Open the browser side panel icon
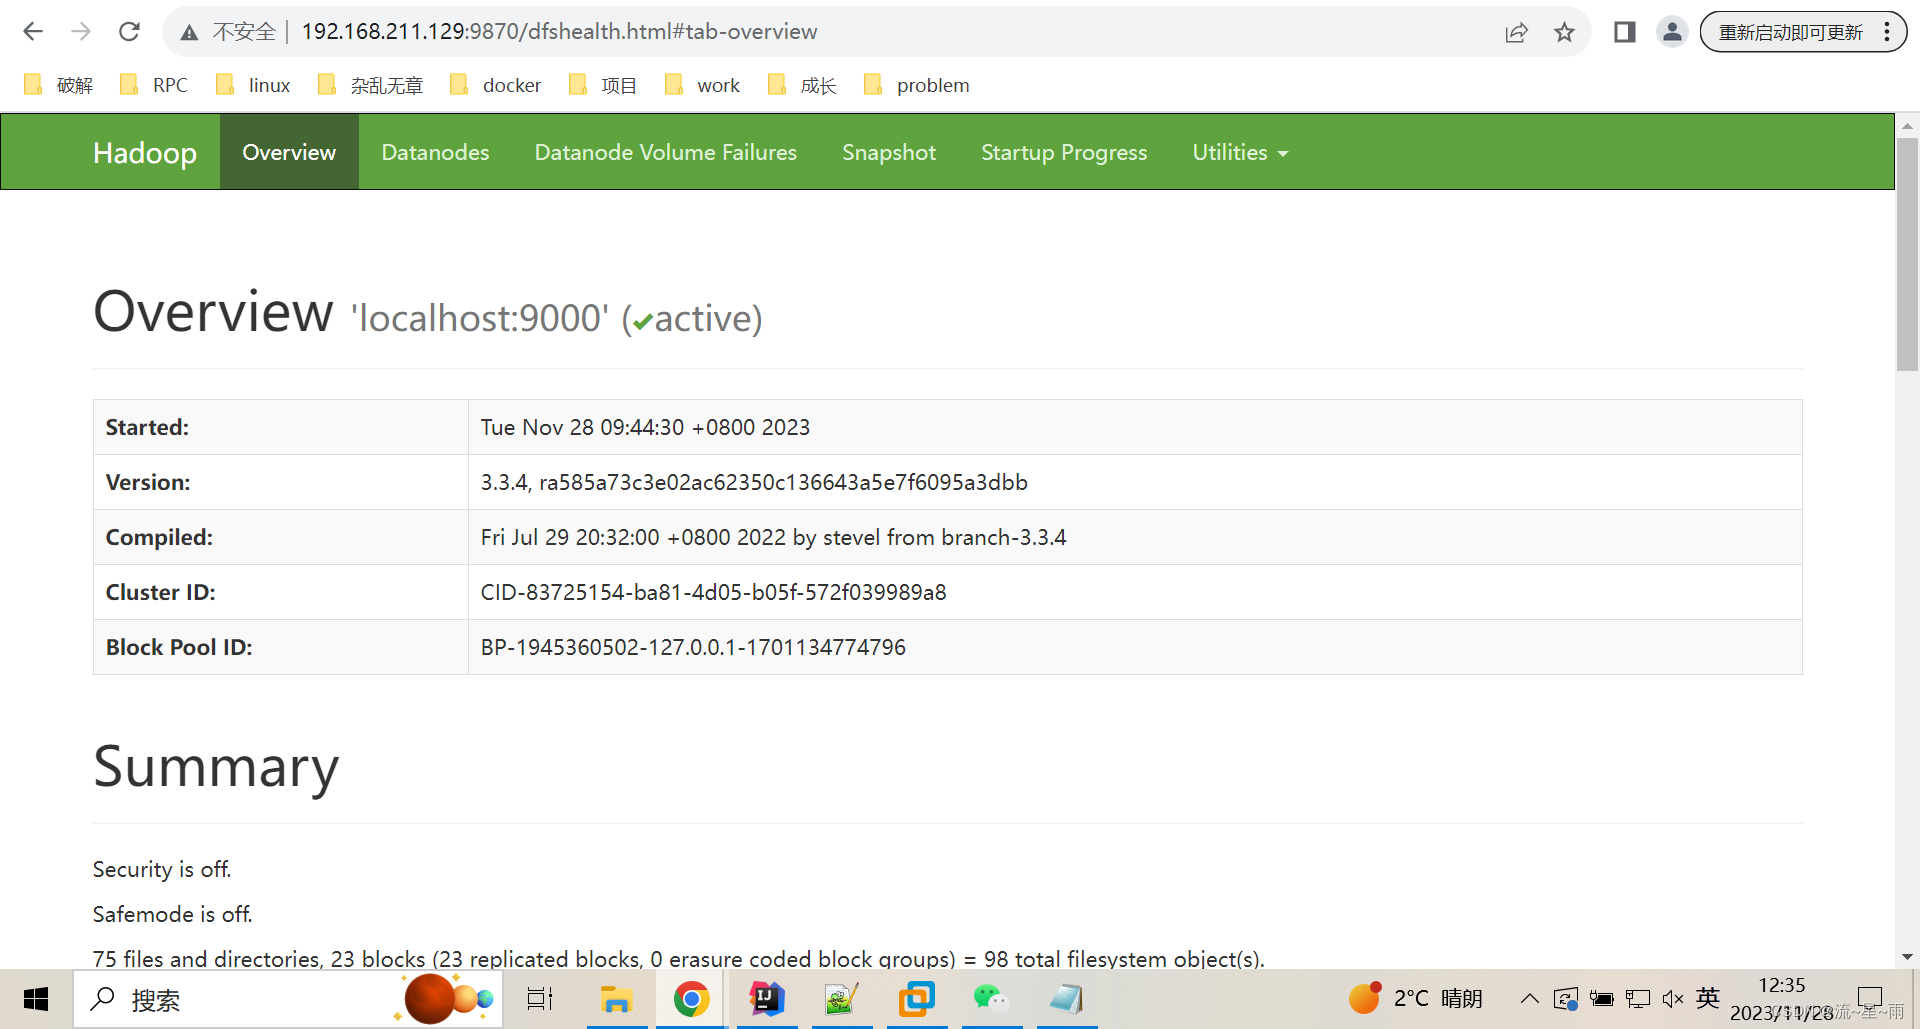 point(1624,32)
